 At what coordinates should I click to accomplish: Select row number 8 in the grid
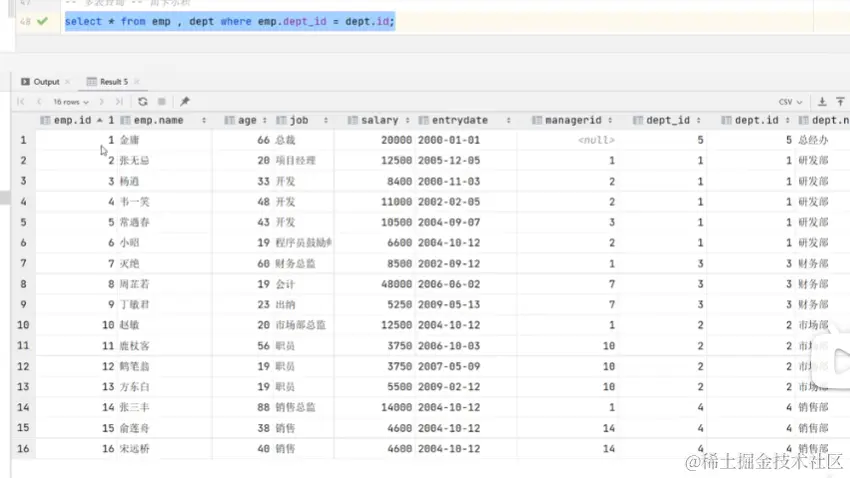click(x=23, y=284)
